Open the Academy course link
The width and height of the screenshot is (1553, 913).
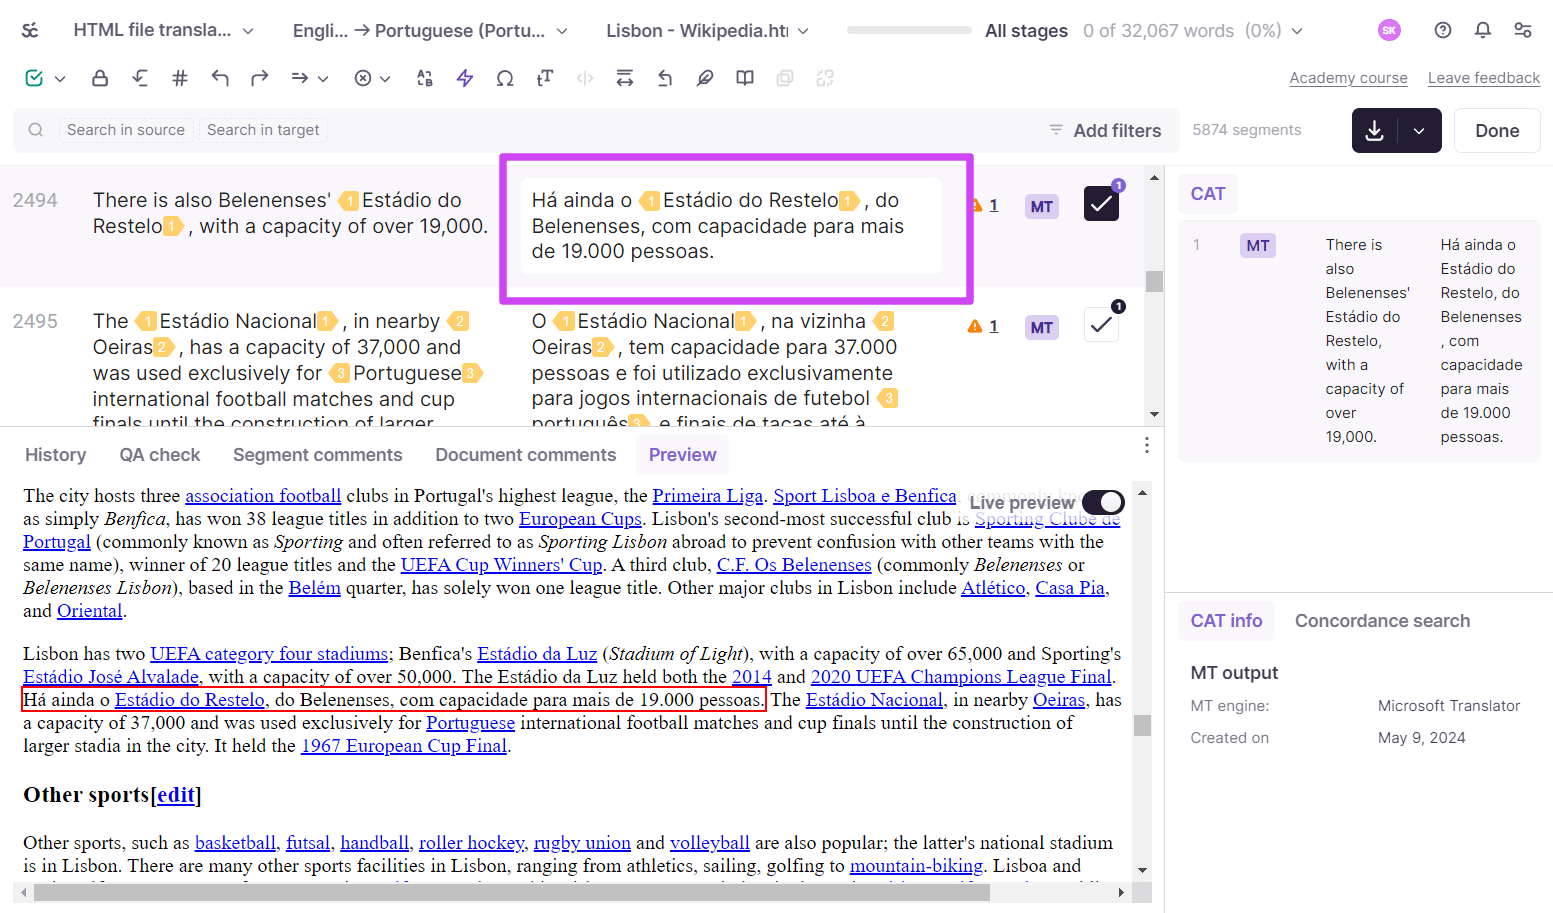[x=1348, y=78]
